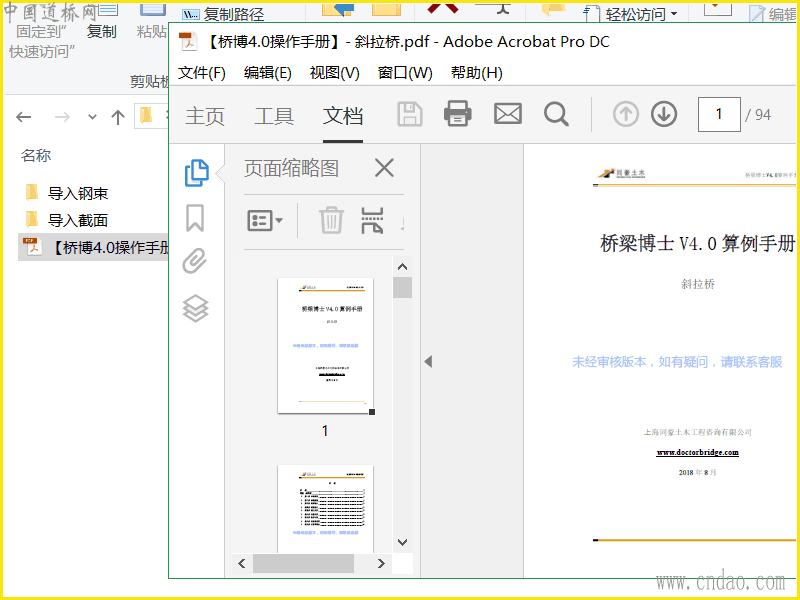Viewport: 800px width, 600px height.
Task: Open the 导入截面 folder in Explorer
Action: pos(78,220)
